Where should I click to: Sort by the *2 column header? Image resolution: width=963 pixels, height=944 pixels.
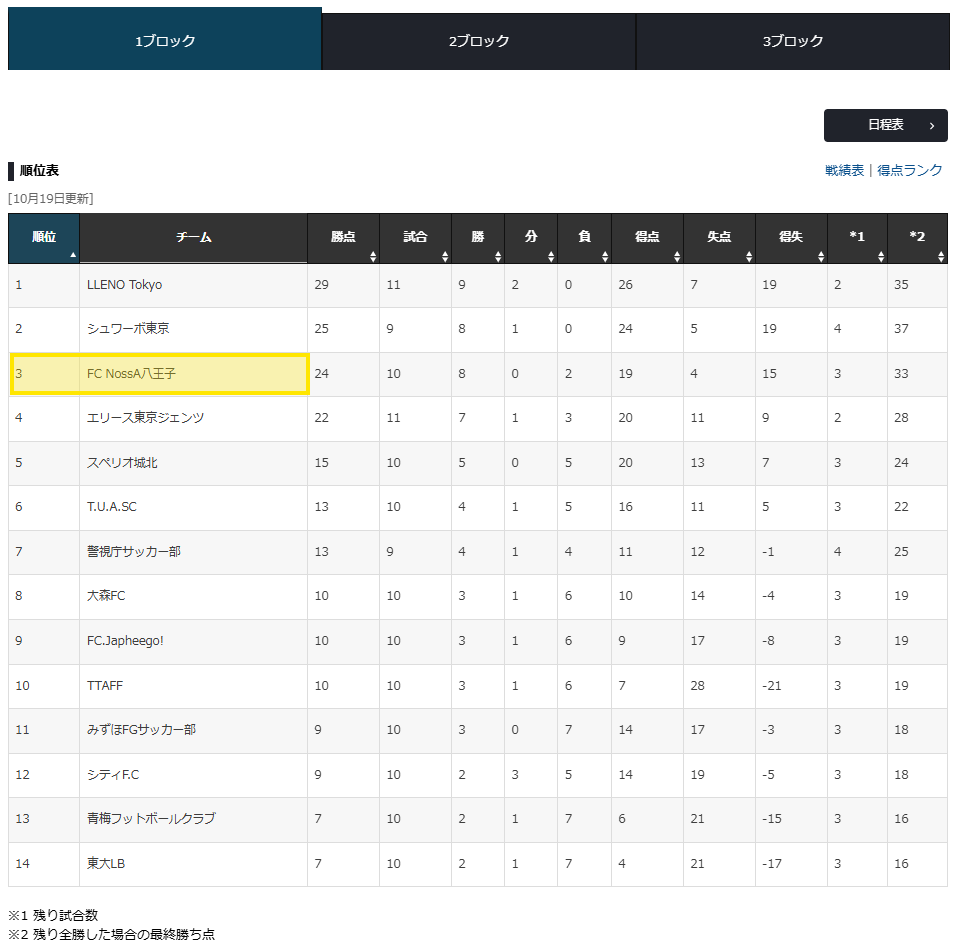coord(917,238)
